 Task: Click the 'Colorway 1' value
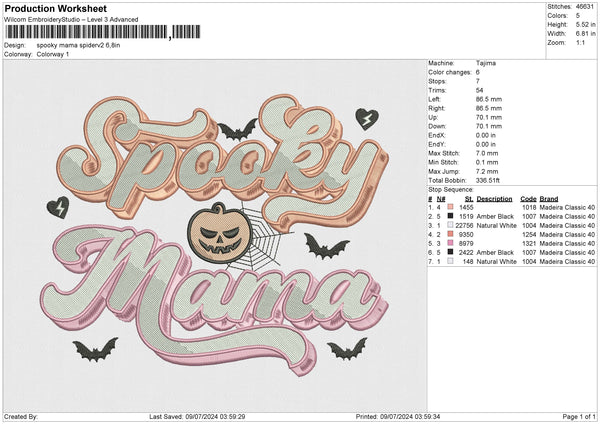53,54
